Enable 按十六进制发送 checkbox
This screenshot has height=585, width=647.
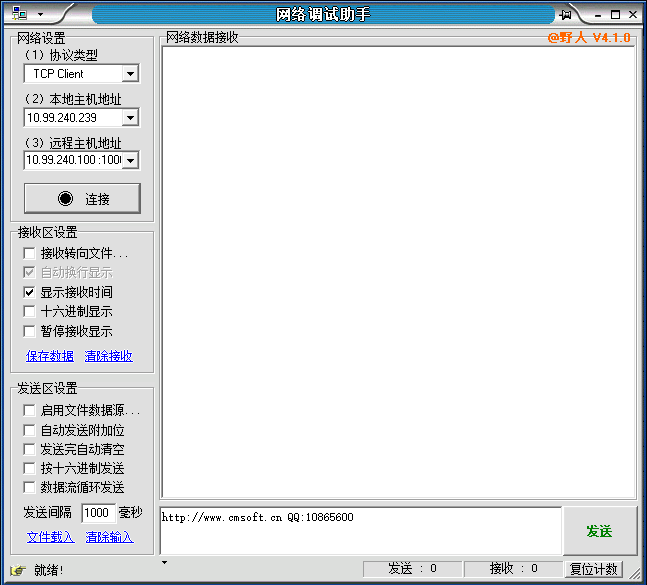click(x=29, y=468)
